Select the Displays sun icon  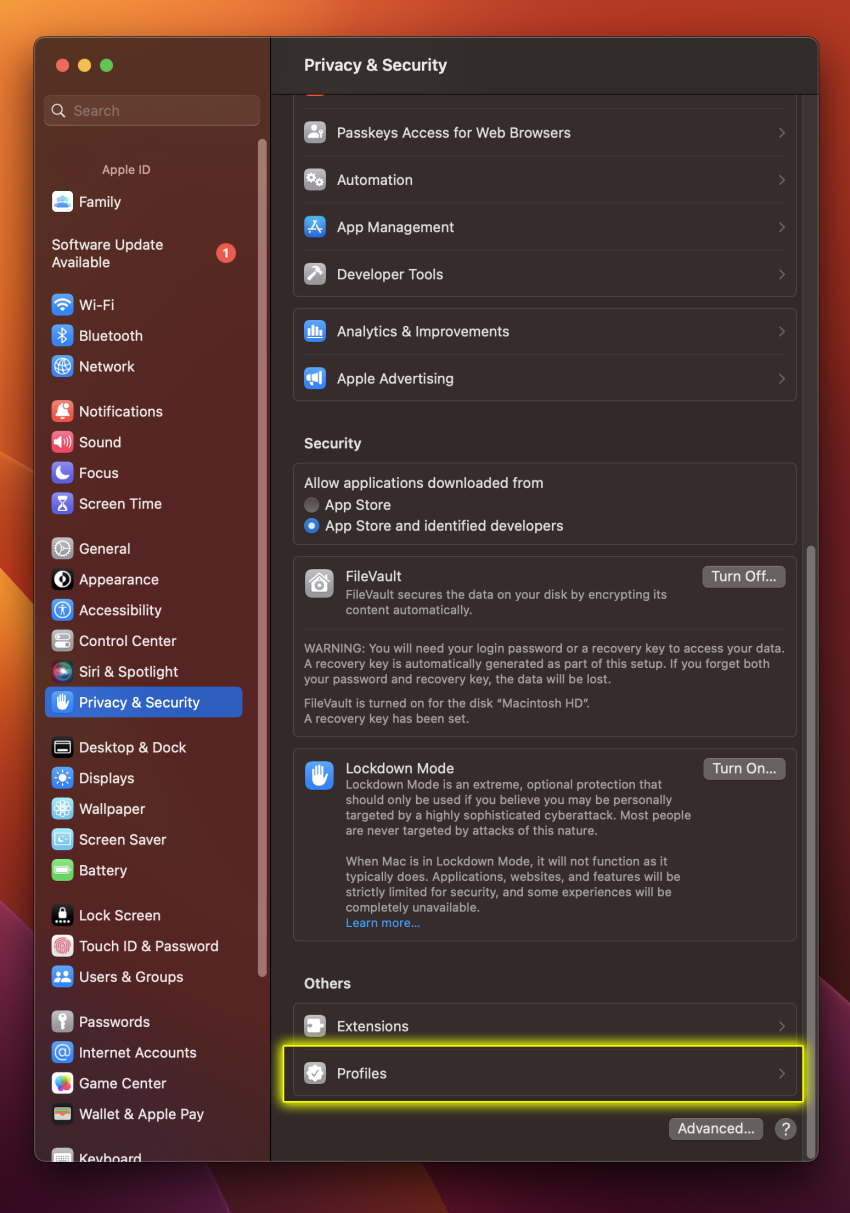(x=62, y=778)
